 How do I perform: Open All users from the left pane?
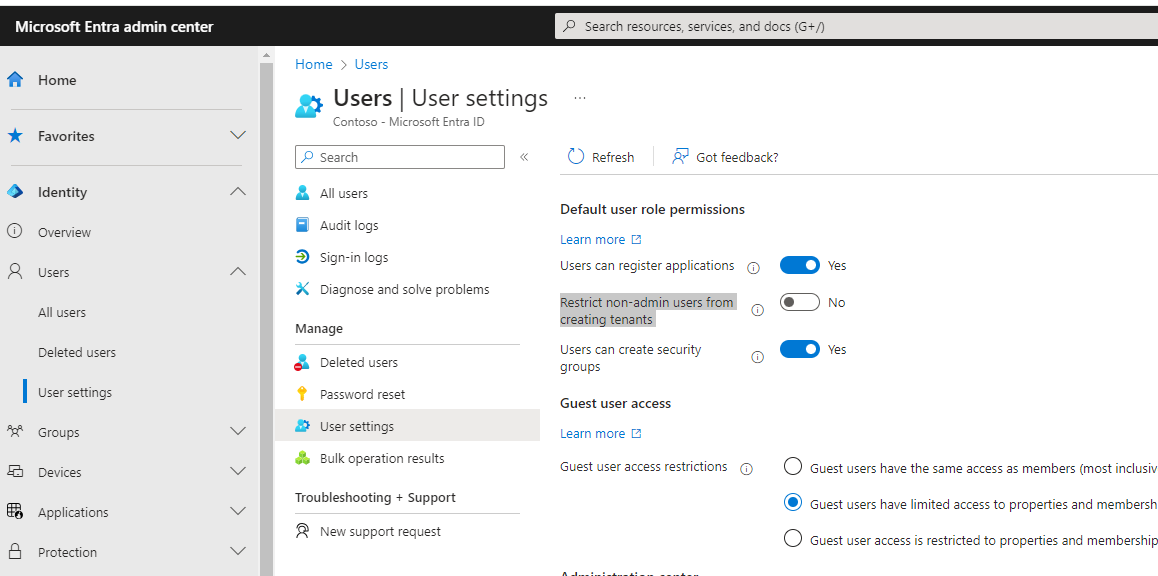click(x=61, y=311)
